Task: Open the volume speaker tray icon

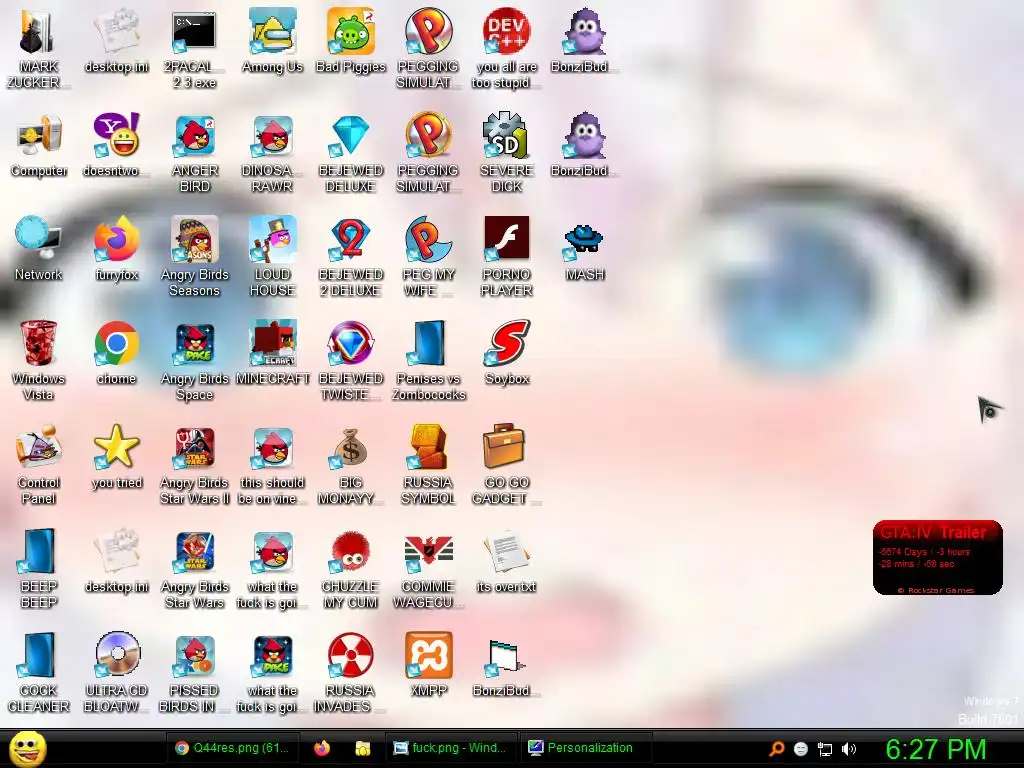Action: point(848,749)
